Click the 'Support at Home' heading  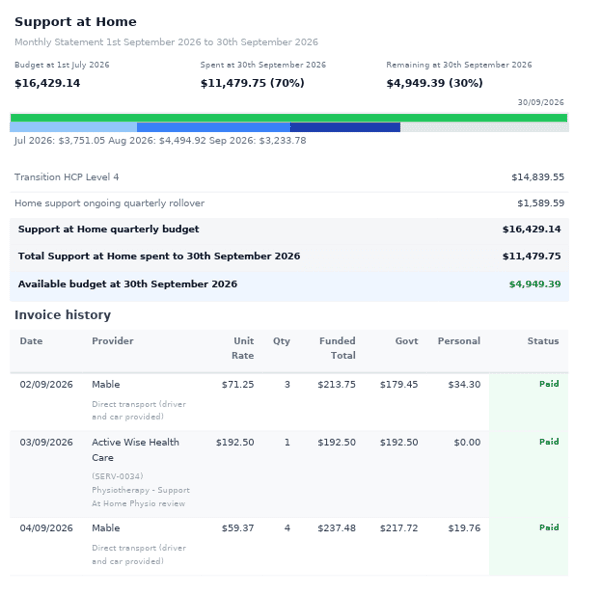[75, 22]
